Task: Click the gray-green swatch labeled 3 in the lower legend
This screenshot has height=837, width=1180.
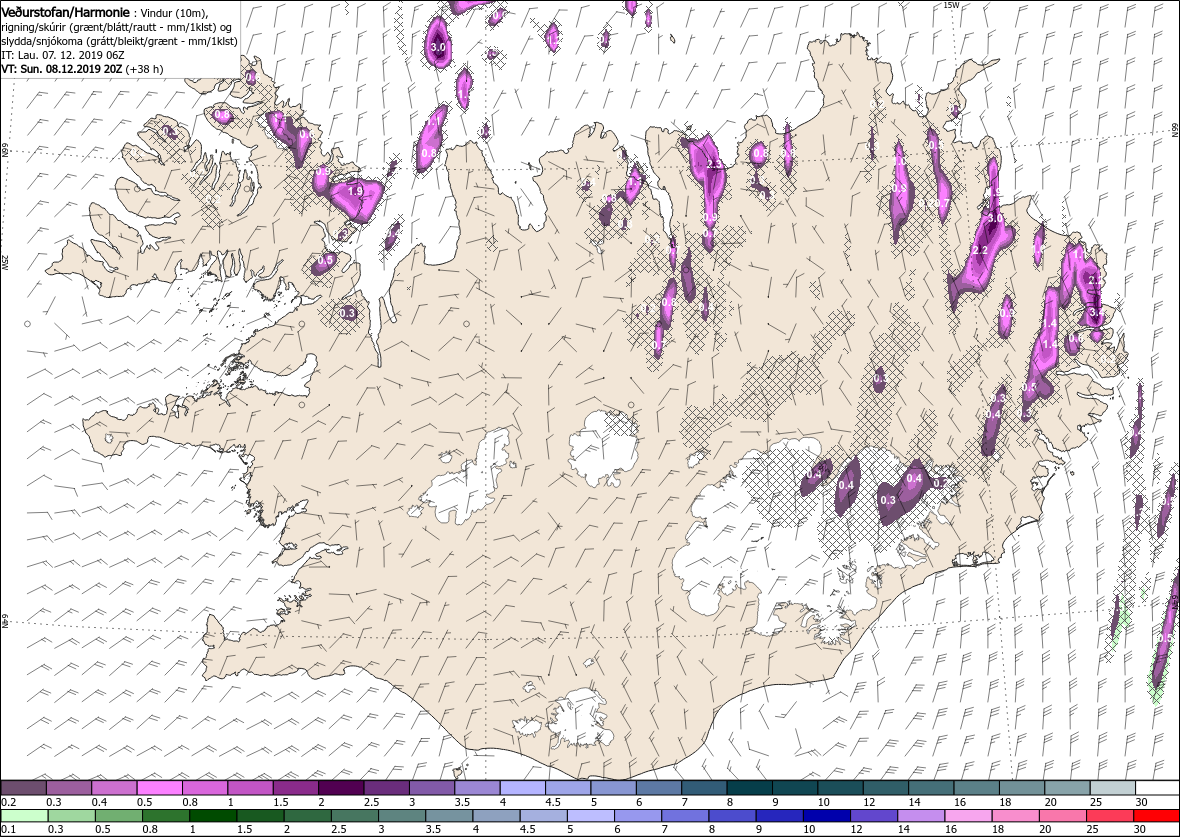Action: [x=402, y=816]
